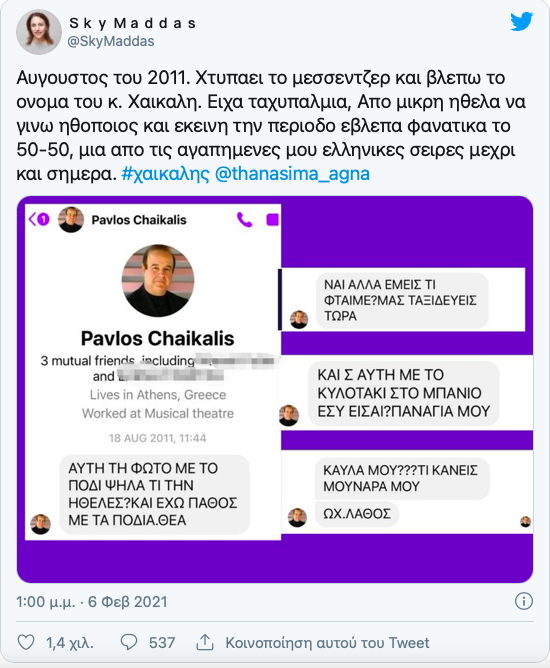Click the S k y M a d d a s display name
The image size is (550, 668).
click(132, 23)
